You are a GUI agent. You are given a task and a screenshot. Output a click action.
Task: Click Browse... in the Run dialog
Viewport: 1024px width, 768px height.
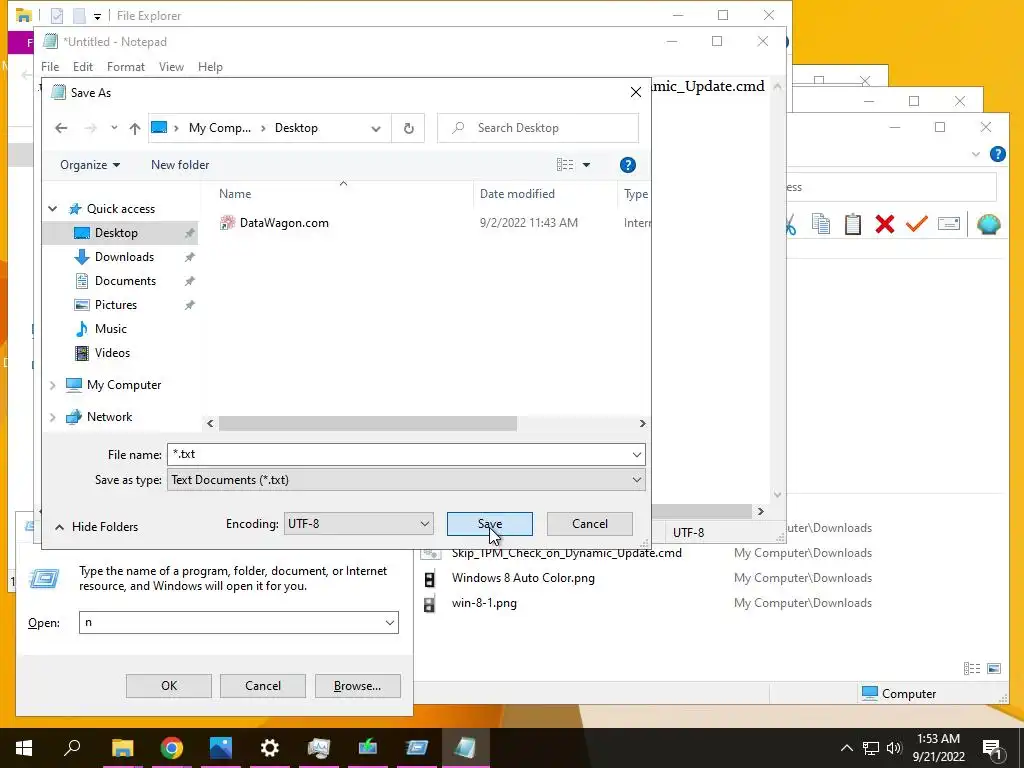pyautogui.click(x=357, y=686)
